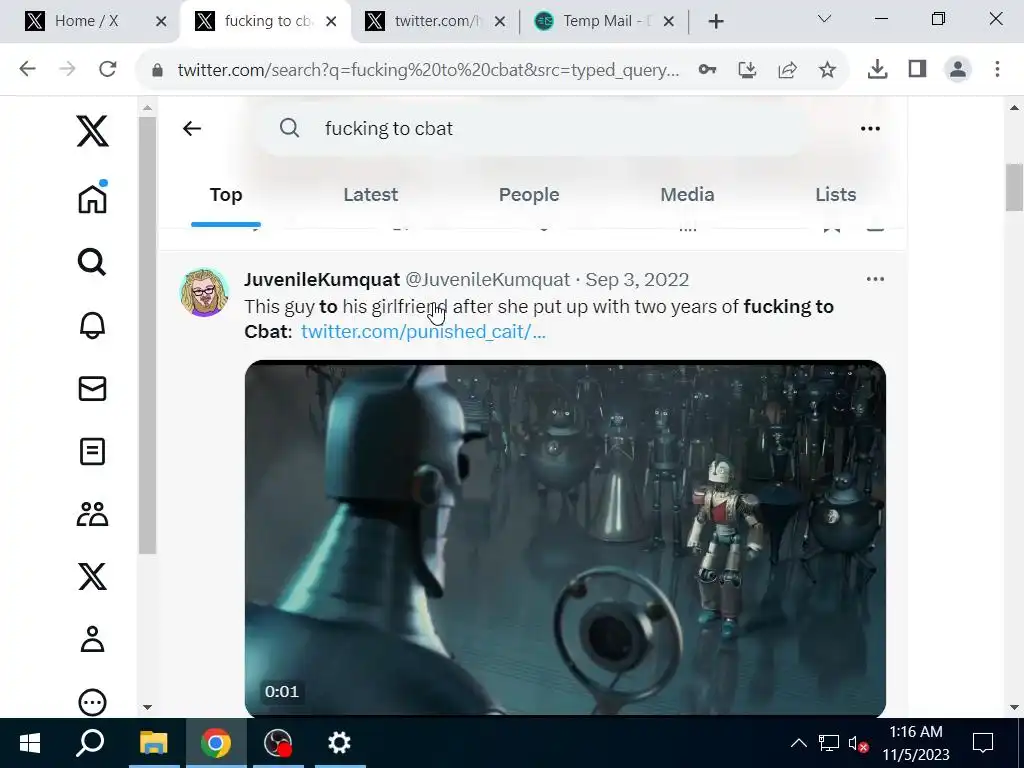The image size is (1024, 768).
Task: Open the Windows notification center
Action: [x=983, y=743]
